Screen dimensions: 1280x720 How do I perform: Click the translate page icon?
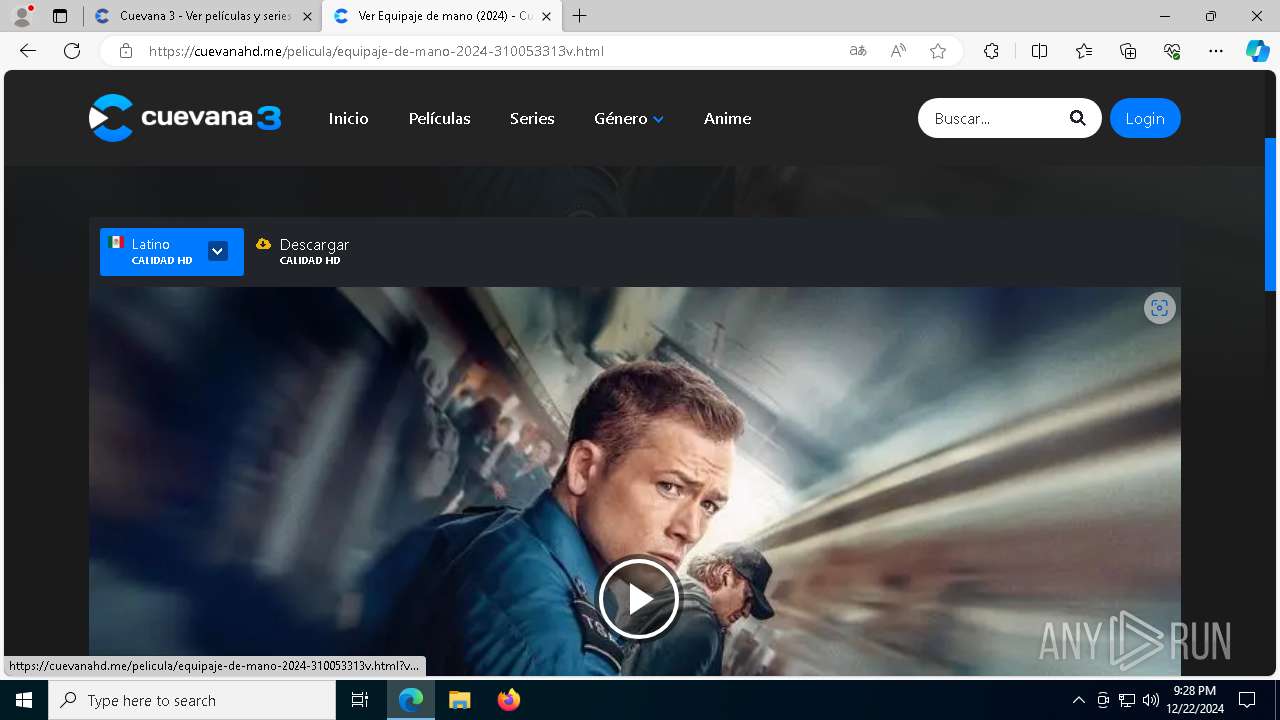pos(857,51)
